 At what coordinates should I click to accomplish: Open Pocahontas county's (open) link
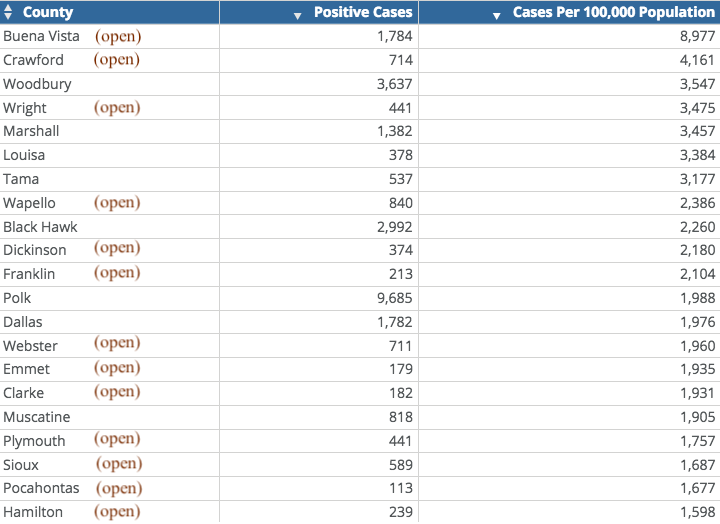[x=119, y=489]
